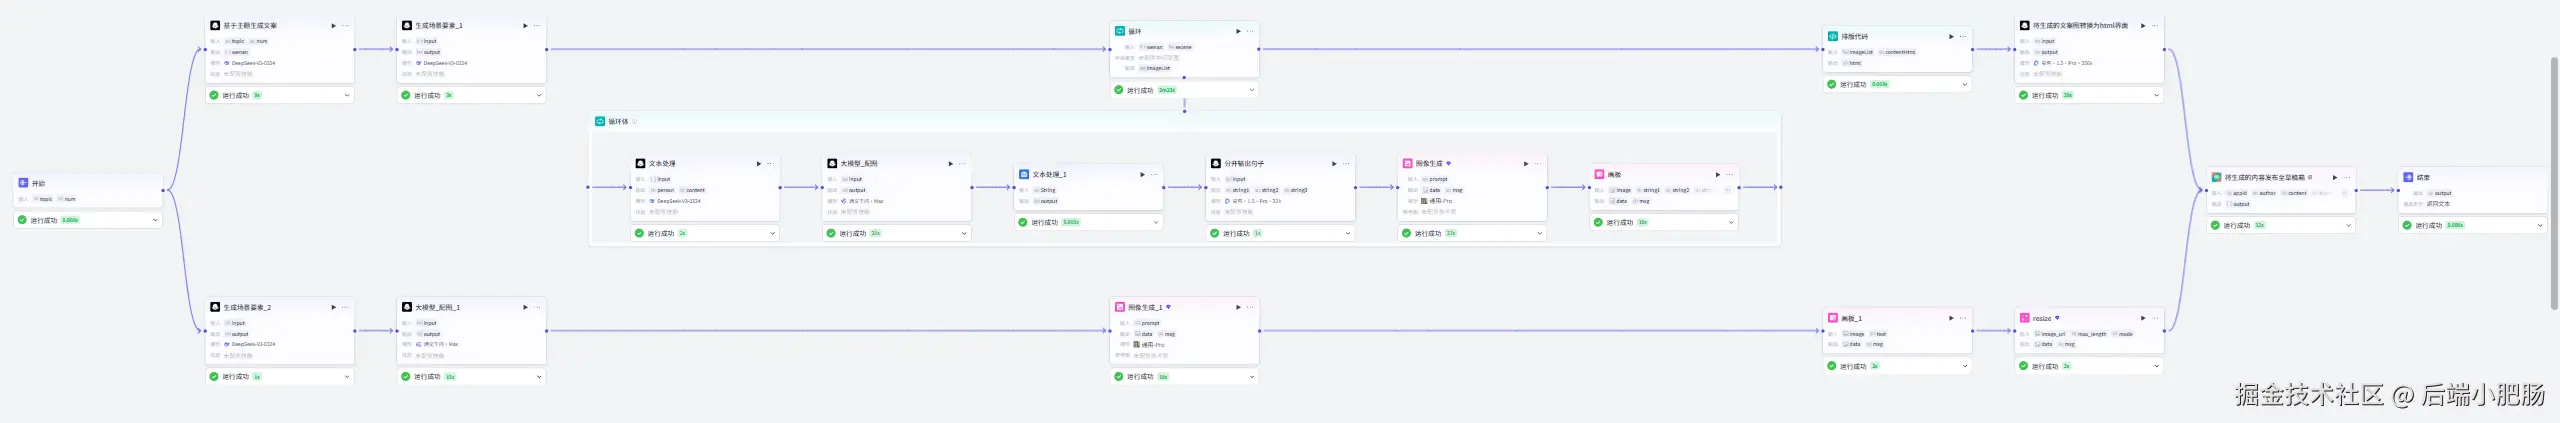Expand run result under 结束 node
The image size is (2560, 423).
[2540, 226]
